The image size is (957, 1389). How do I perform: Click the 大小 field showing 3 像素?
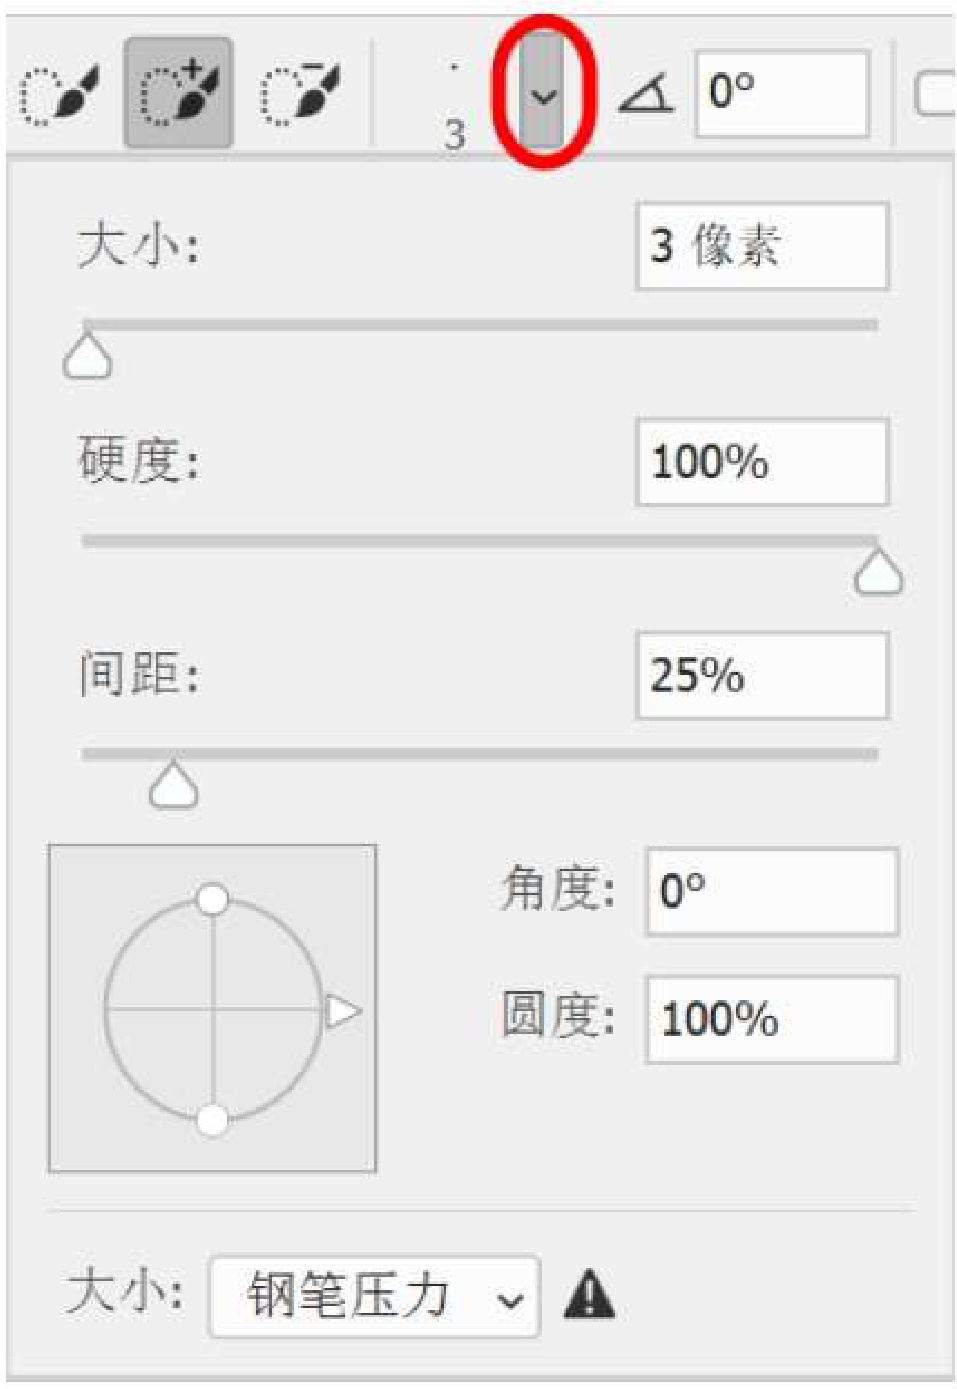[x=761, y=247]
